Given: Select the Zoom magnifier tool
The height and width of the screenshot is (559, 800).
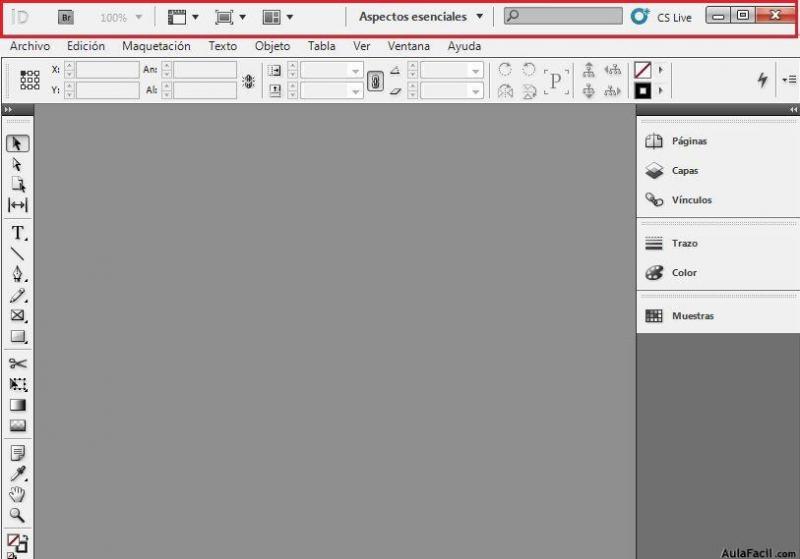Looking at the screenshot, I should (x=18, y=516).
